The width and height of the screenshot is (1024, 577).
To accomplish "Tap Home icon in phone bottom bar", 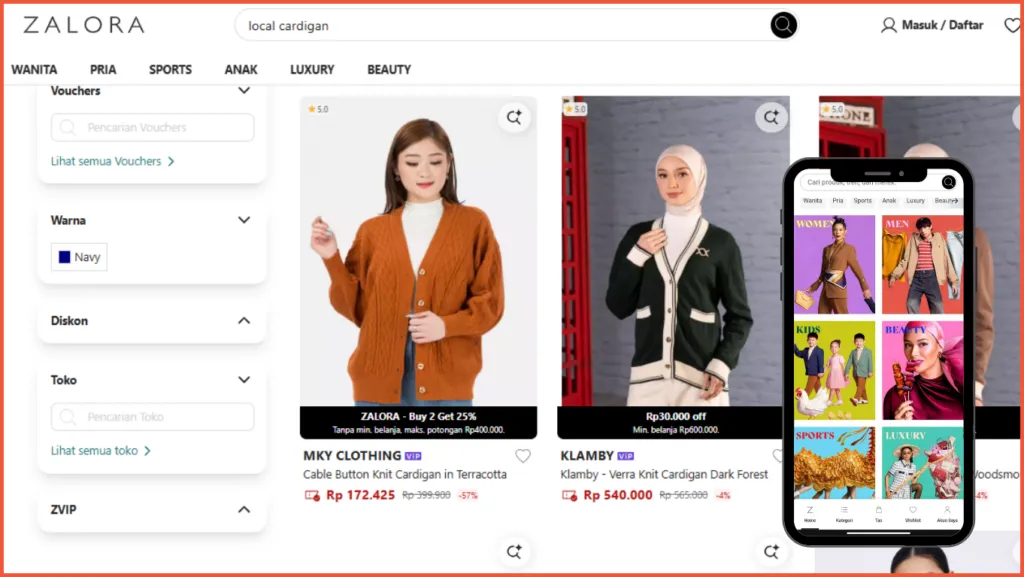I will (810, 514).
